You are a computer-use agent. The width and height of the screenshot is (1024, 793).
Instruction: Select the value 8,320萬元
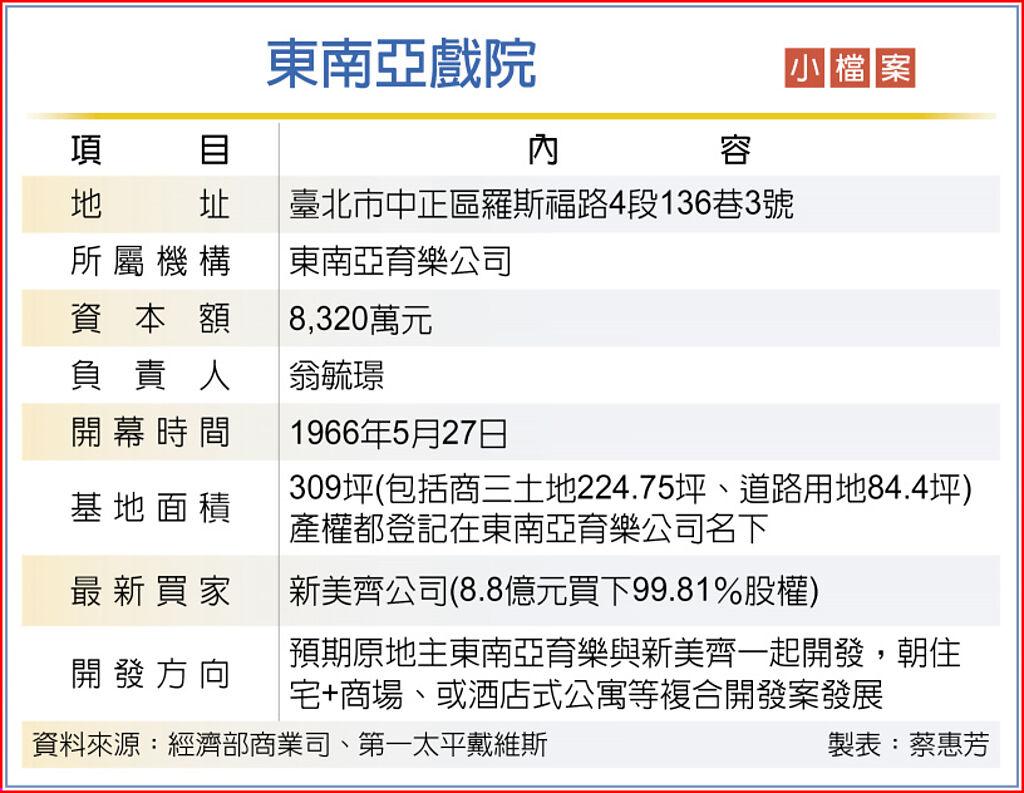pyautogui.click(x=360, y=319)
